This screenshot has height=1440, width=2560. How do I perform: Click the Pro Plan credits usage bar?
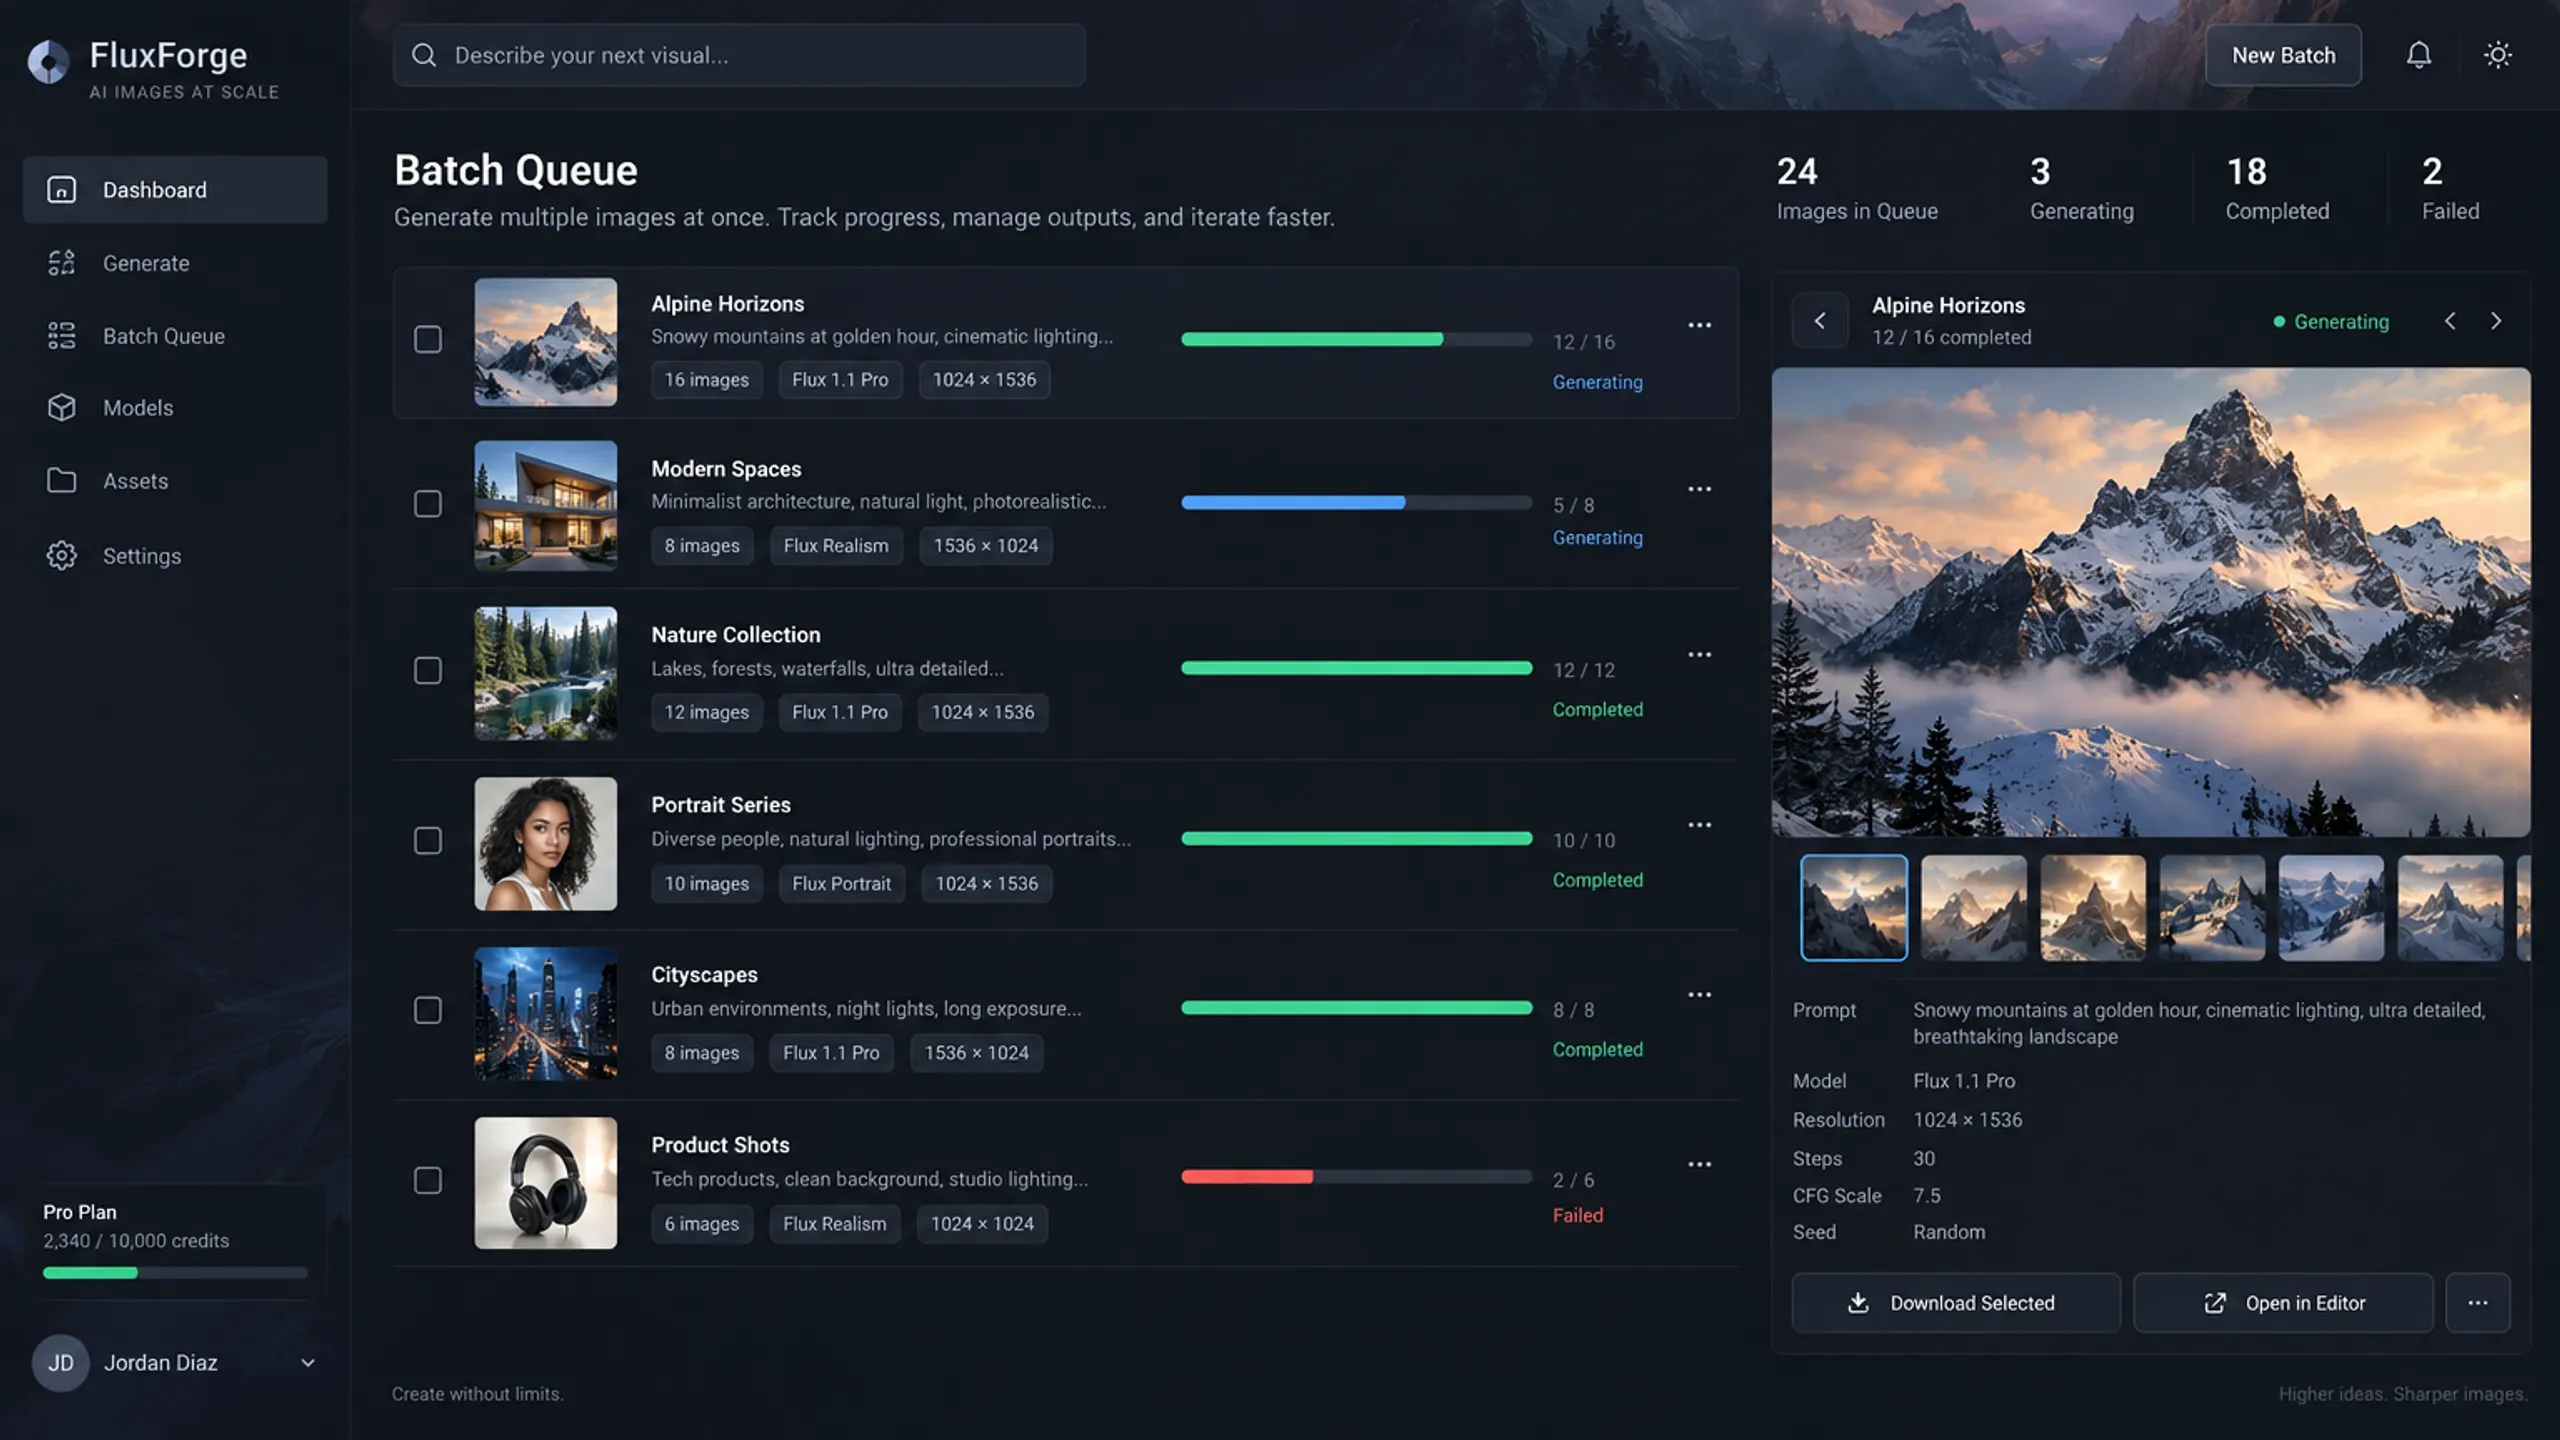point(175,1273)
